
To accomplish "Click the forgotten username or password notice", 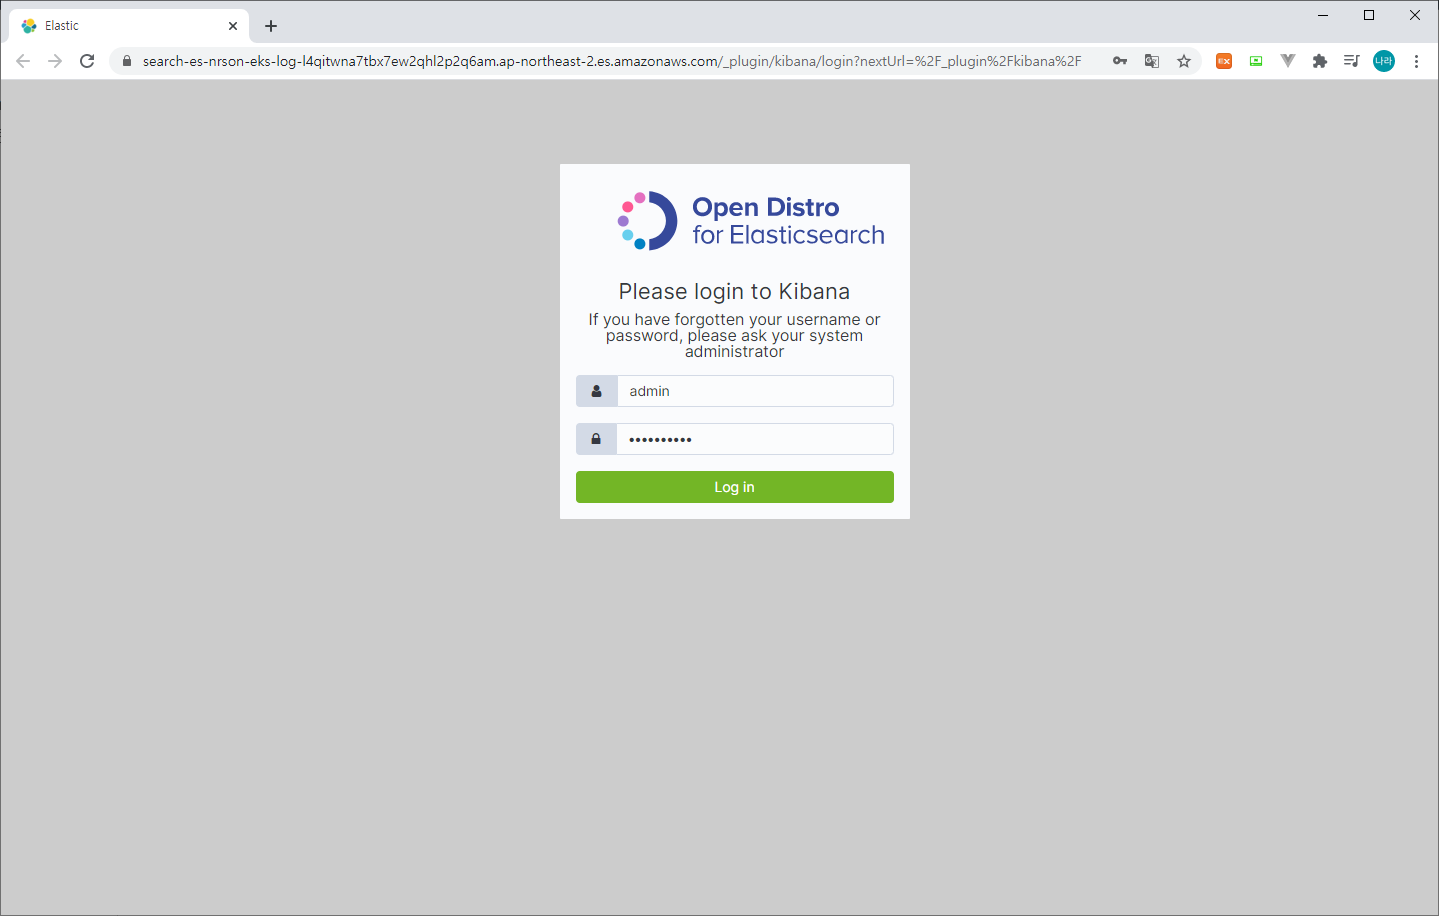I will [734, 335].
